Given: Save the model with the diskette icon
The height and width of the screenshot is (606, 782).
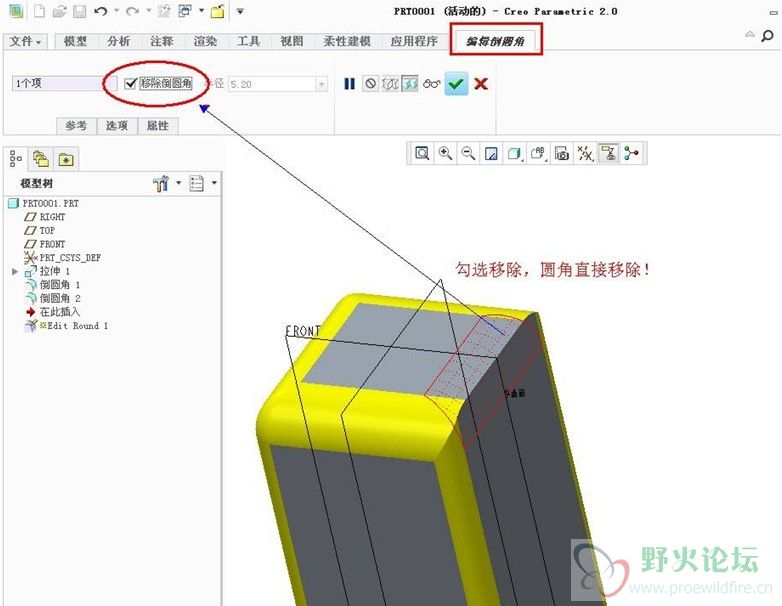Looking at the screenshot, I should (x=80, y=11).
